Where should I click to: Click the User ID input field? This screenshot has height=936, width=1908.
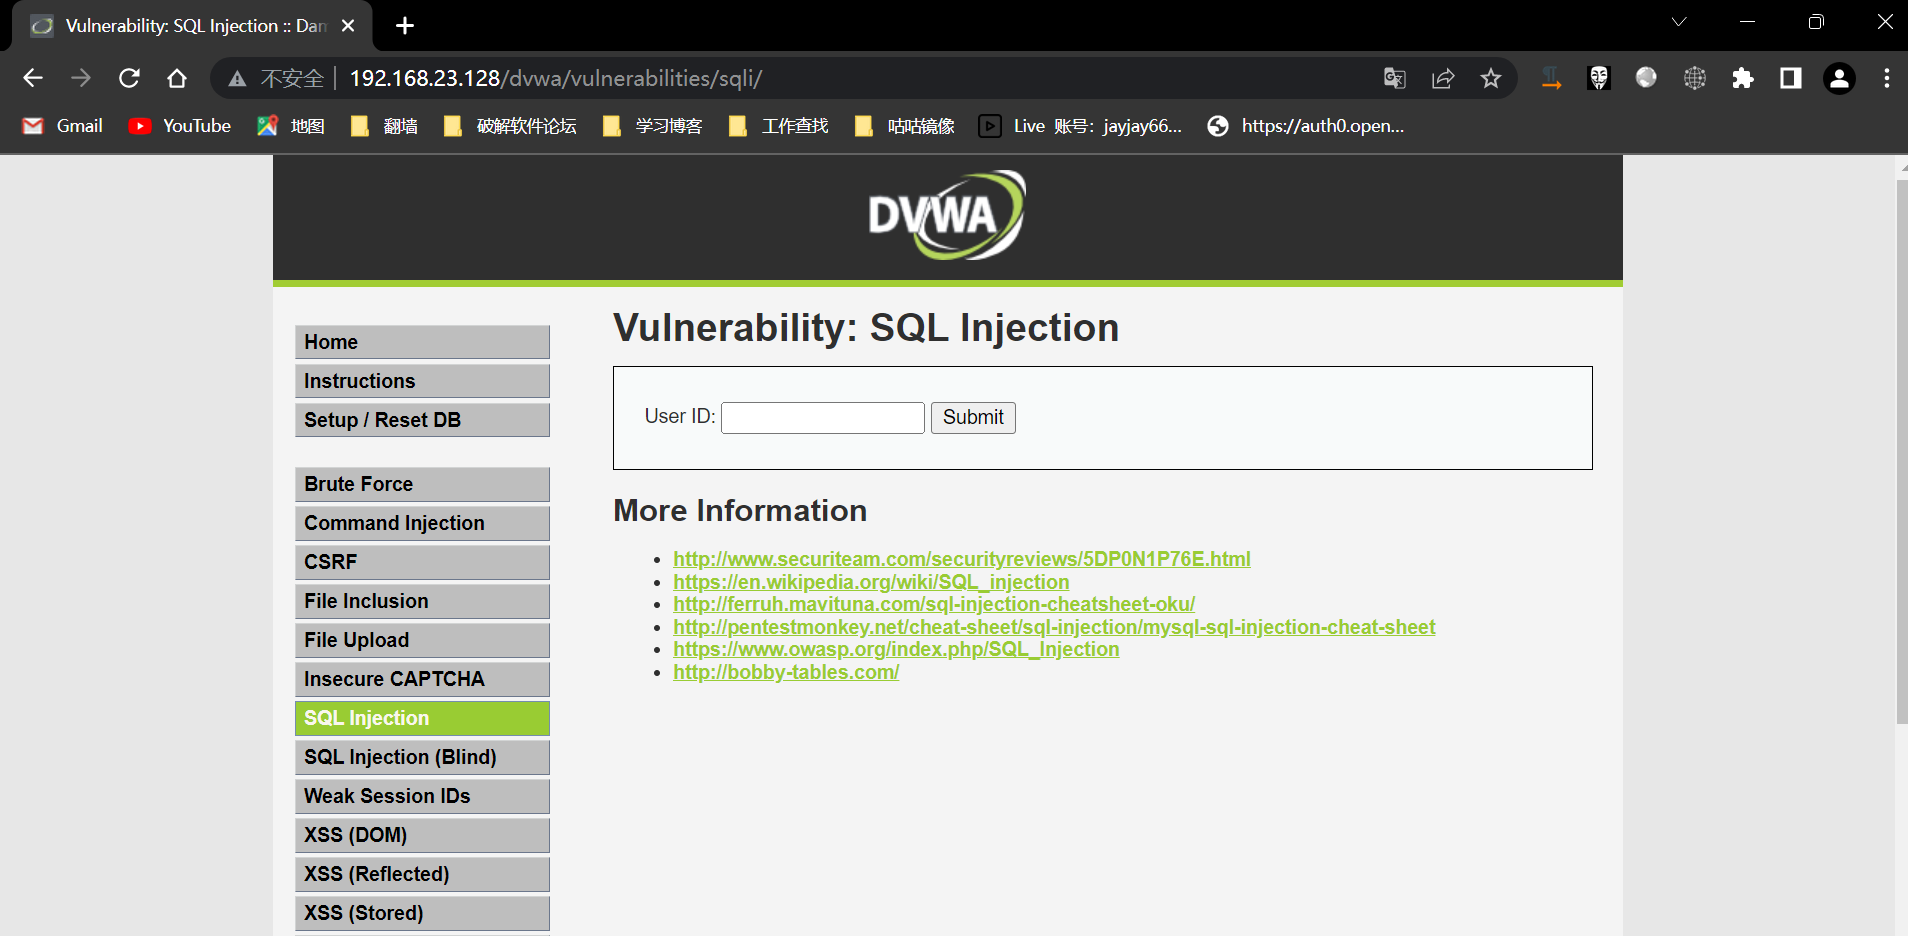click(x=822, y=418)
